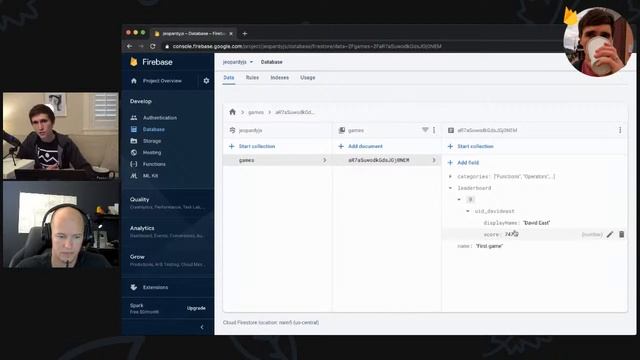Click the Extensions icon

pos(134,287)
